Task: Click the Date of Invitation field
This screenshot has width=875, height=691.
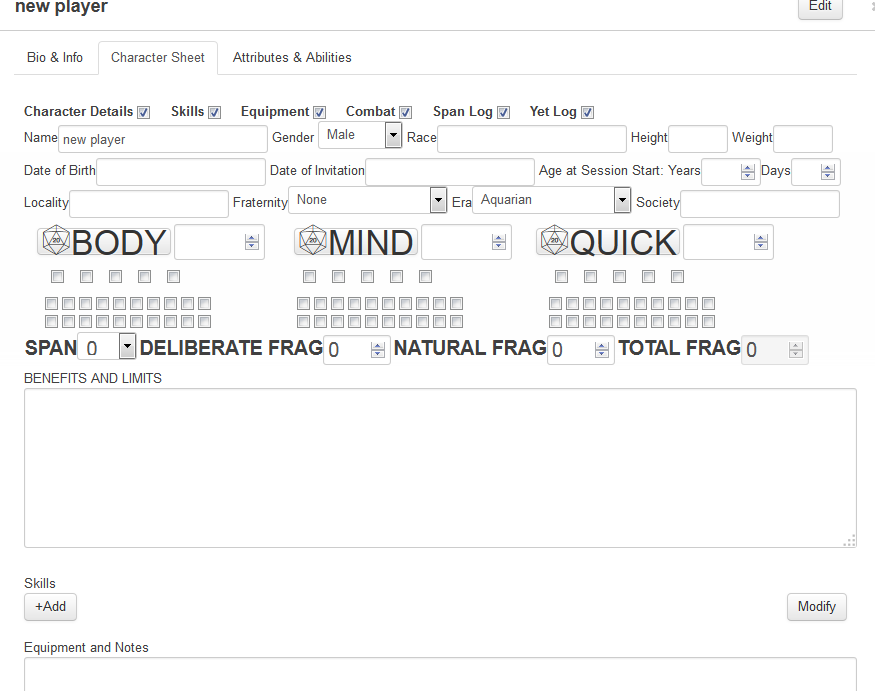Action: [x=450, y=172]
